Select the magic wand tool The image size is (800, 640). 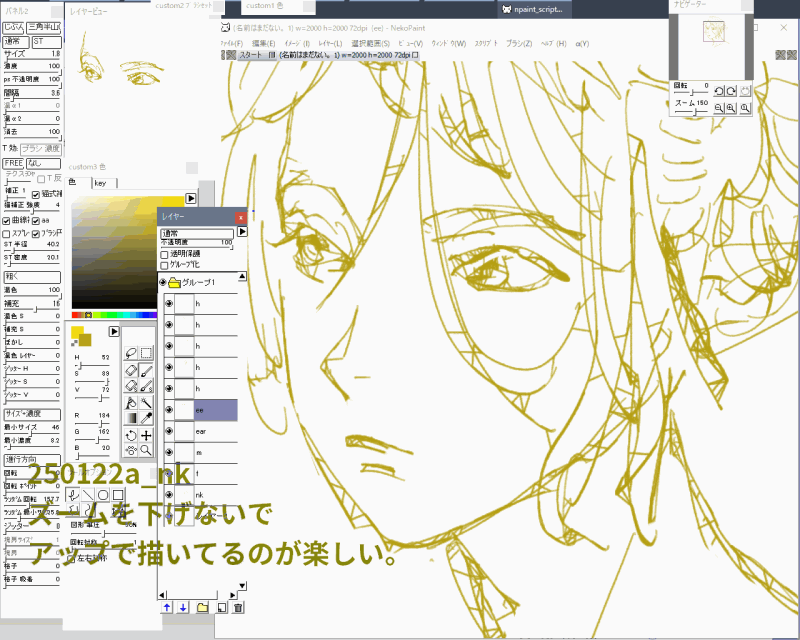click(146, 403)
